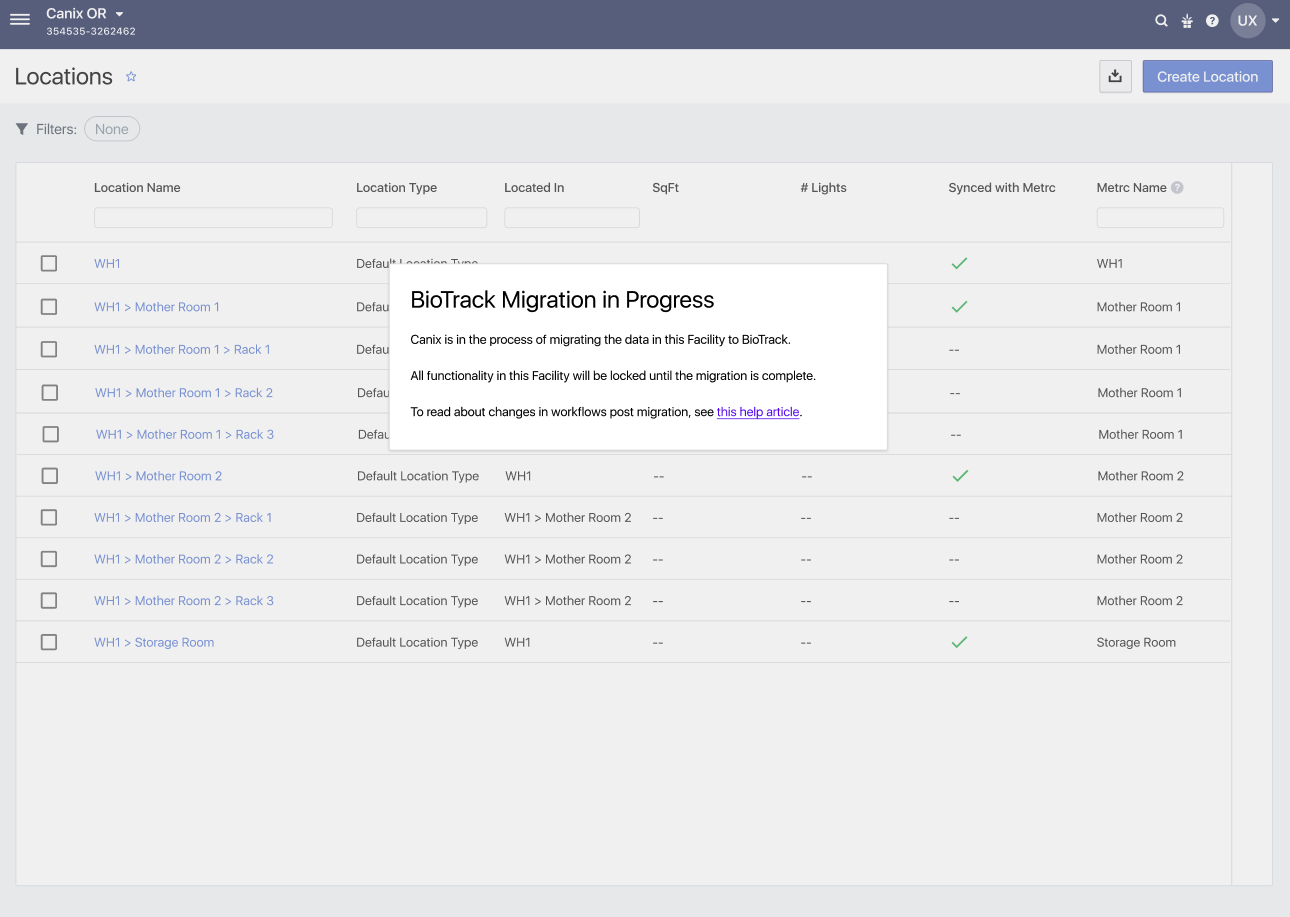Open WH1 > Storage Room link
The width and height of the screenshot is (1290, 917).
tap(154, 642)
